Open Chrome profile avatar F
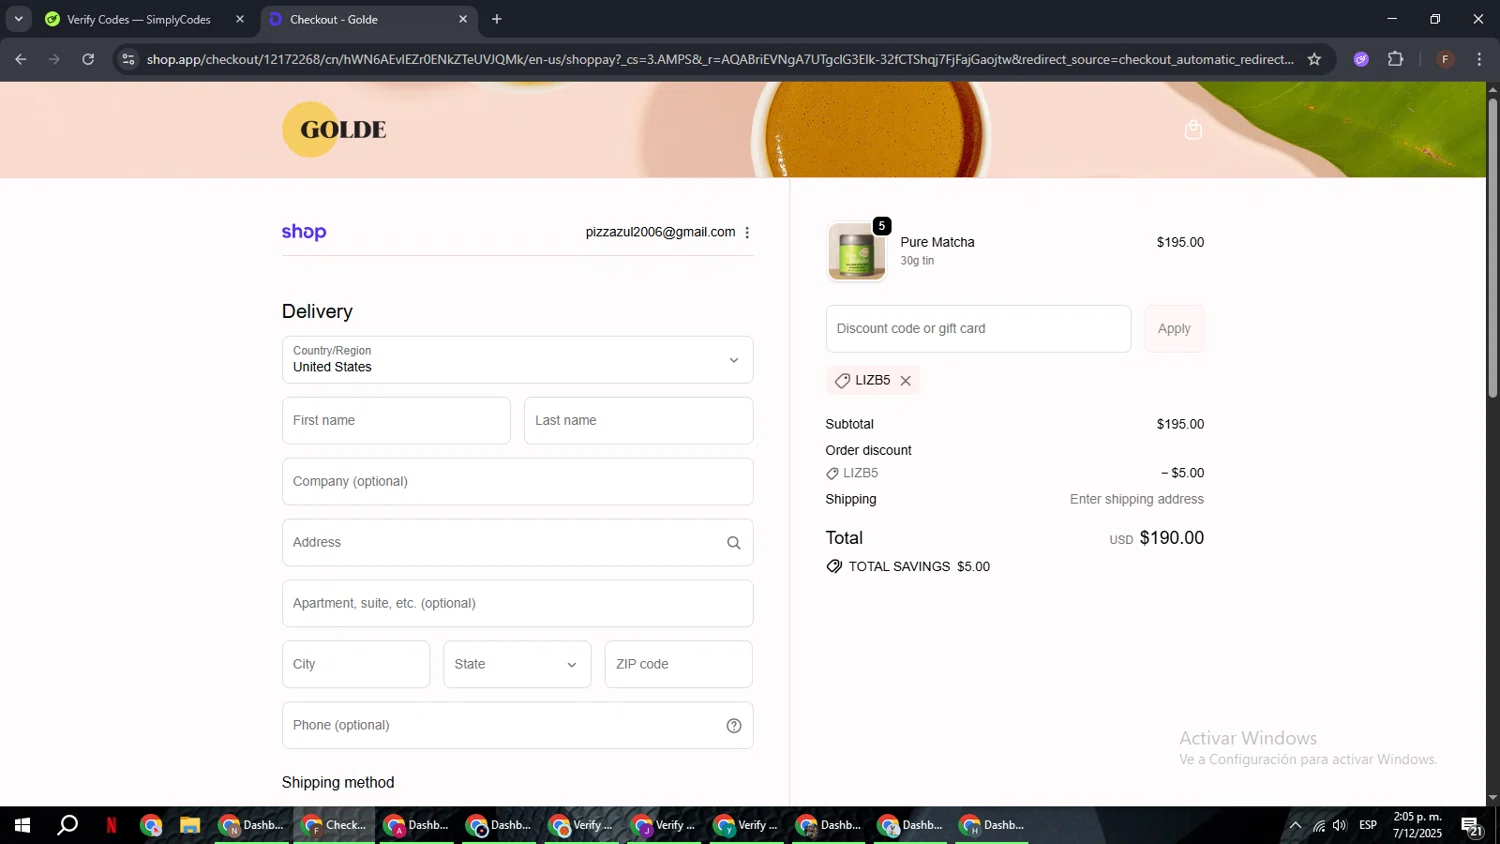 point(1445,59)
